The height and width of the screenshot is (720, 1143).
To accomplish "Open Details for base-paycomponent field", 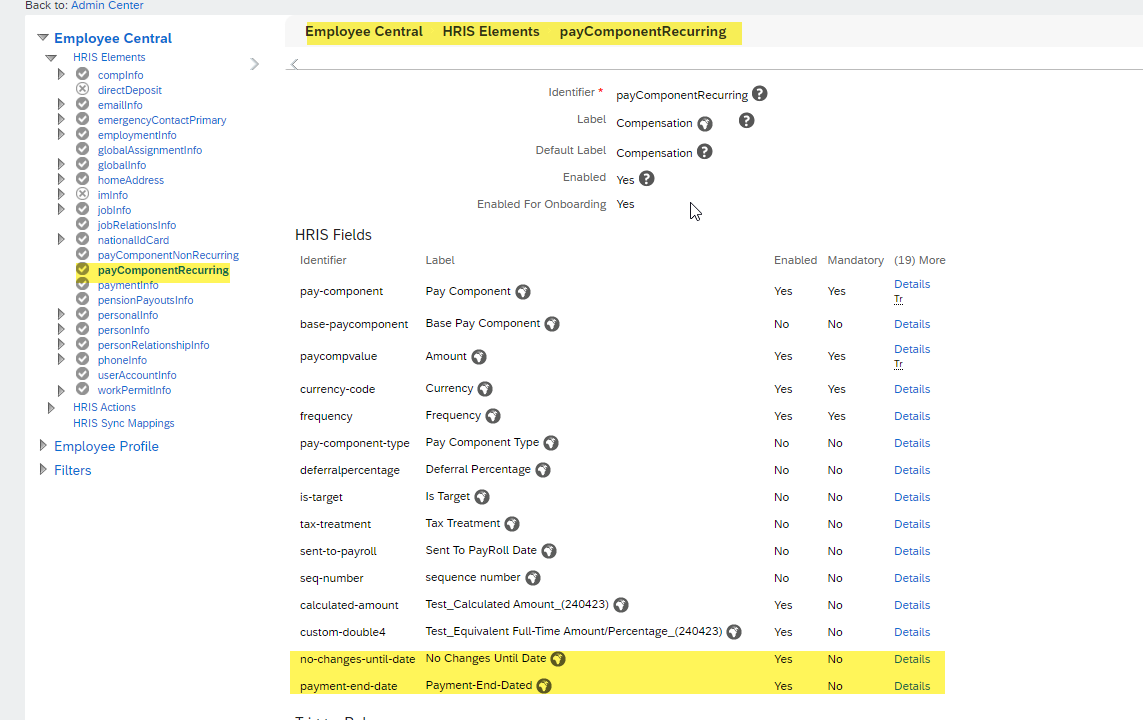I will (x=912, y=324).
